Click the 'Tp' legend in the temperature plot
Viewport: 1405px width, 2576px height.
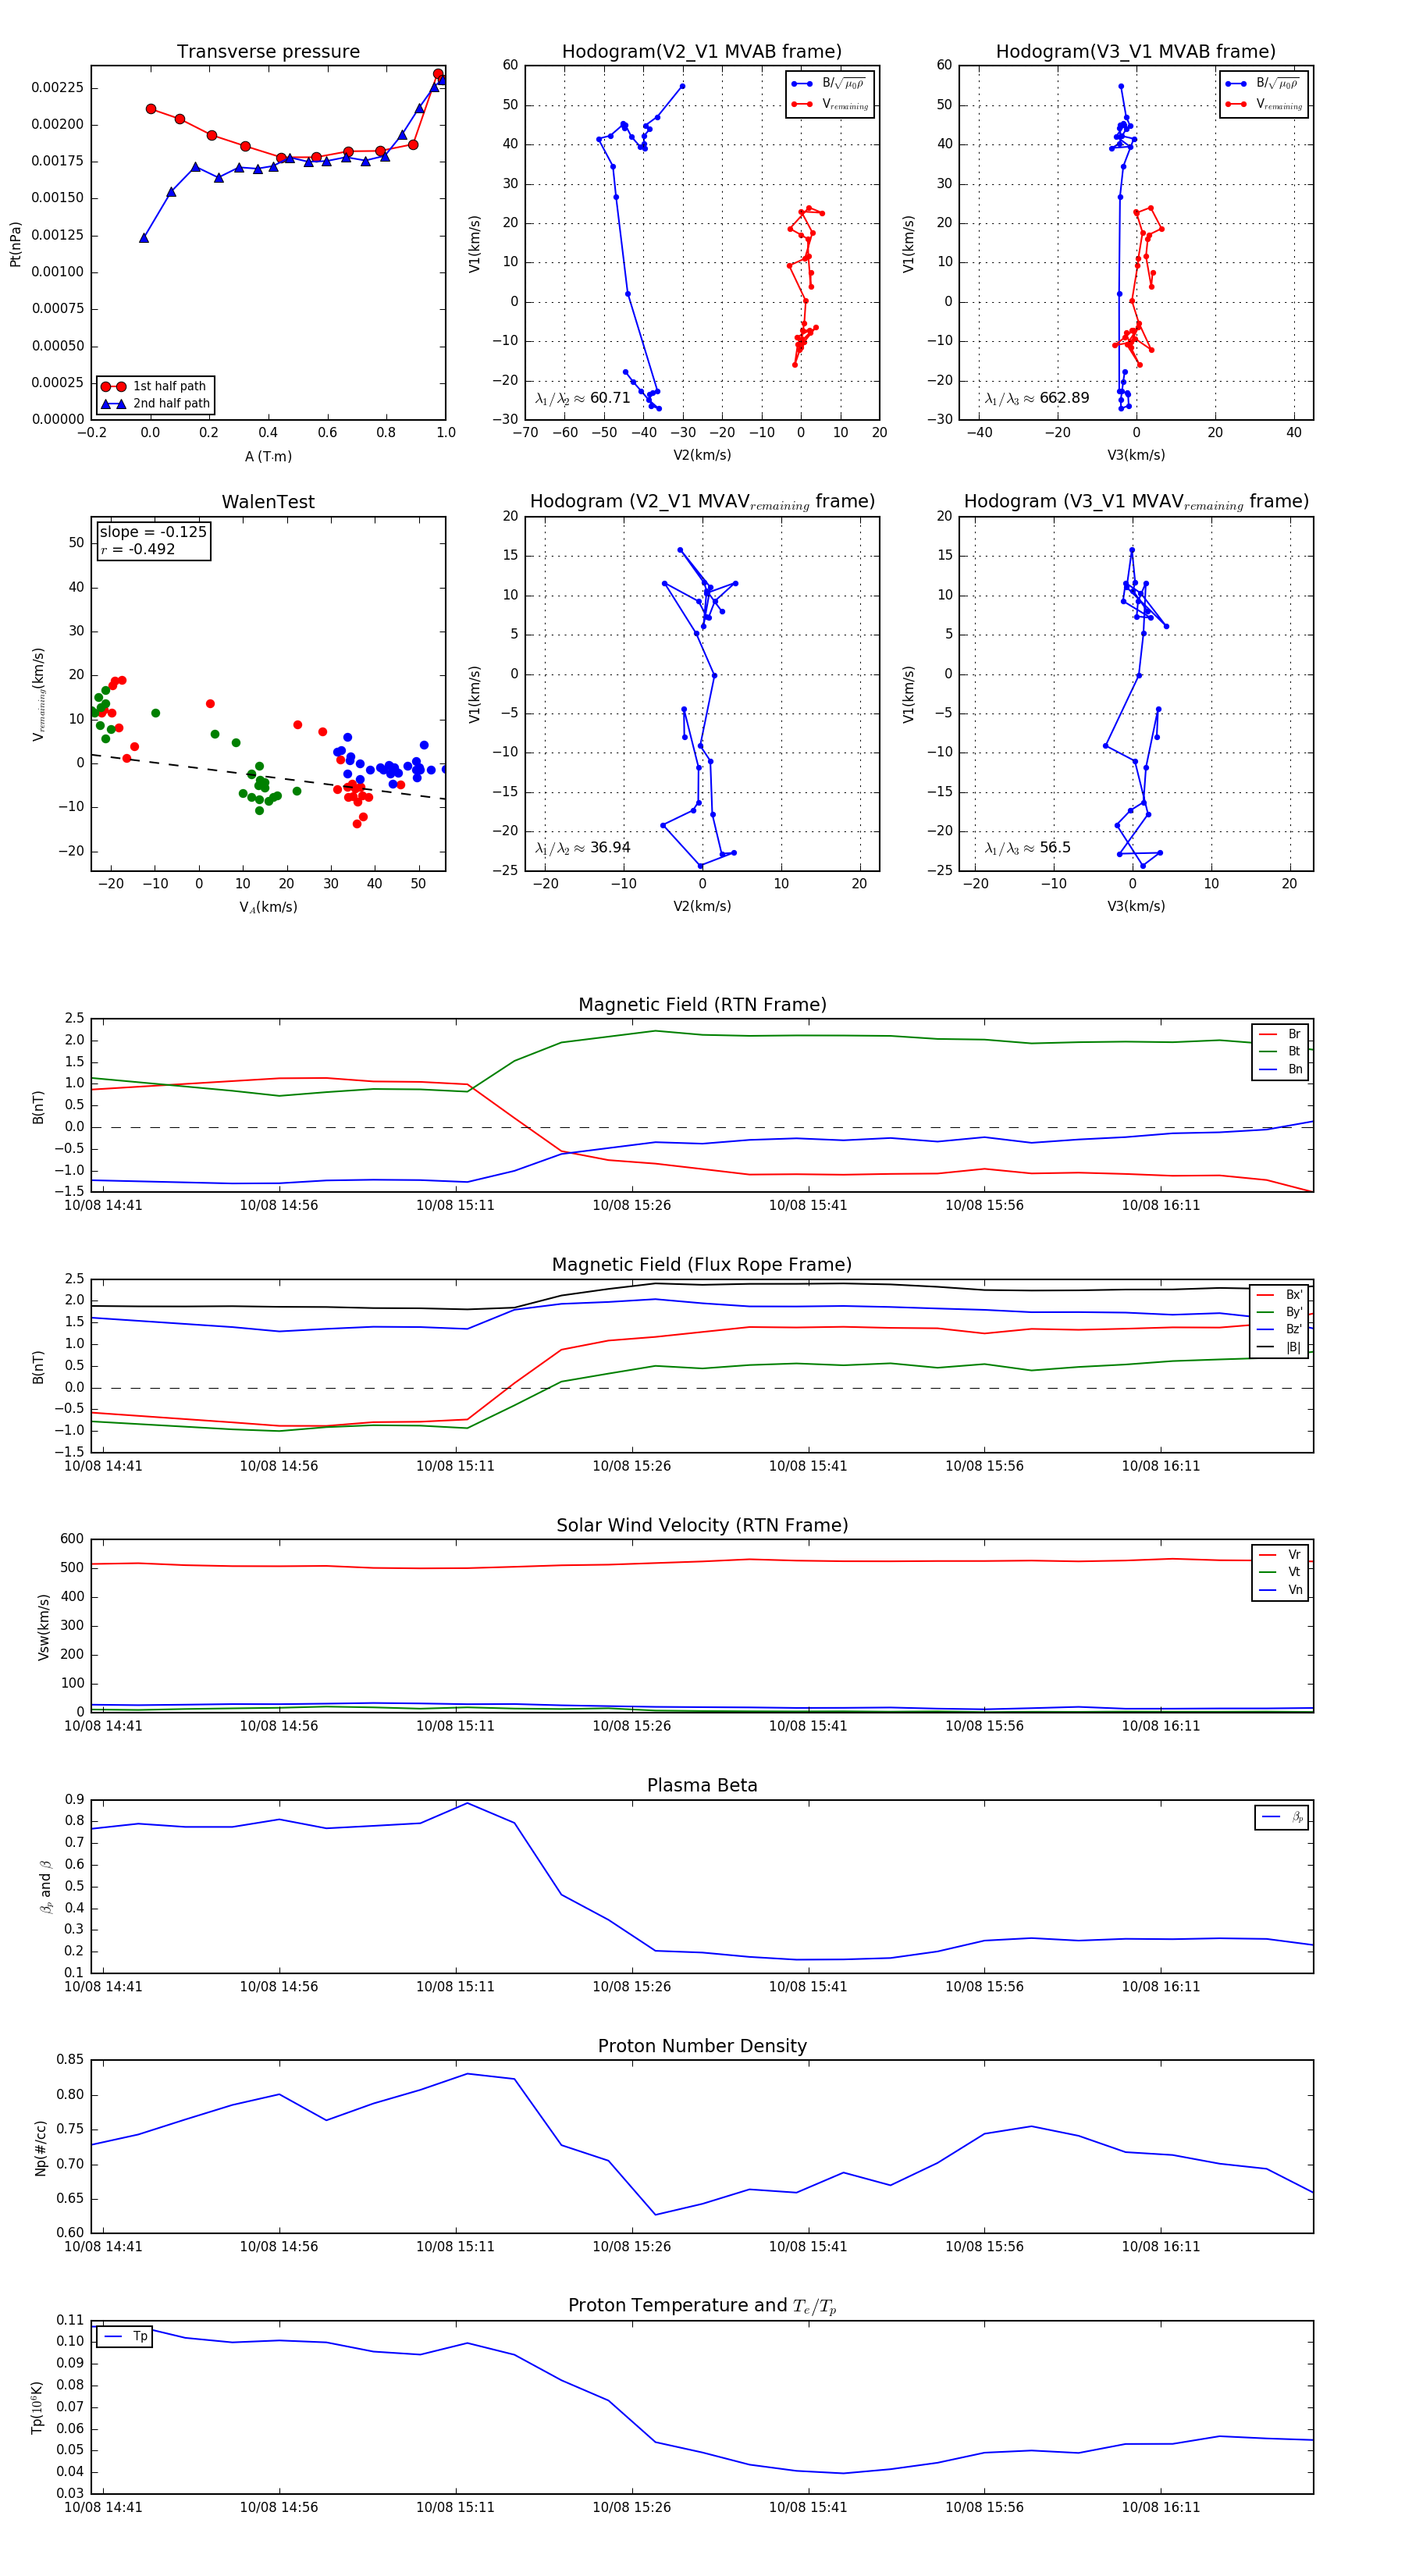coord(125,2337)
